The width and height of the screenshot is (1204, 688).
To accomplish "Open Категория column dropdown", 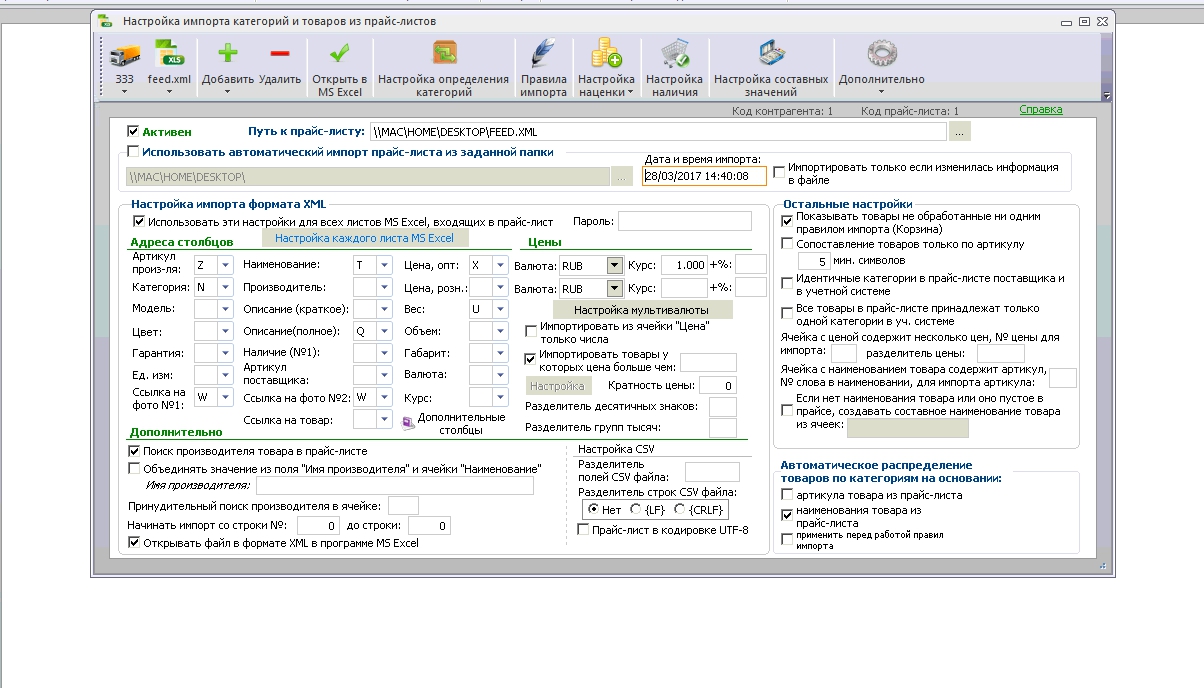I will (225, 287).
